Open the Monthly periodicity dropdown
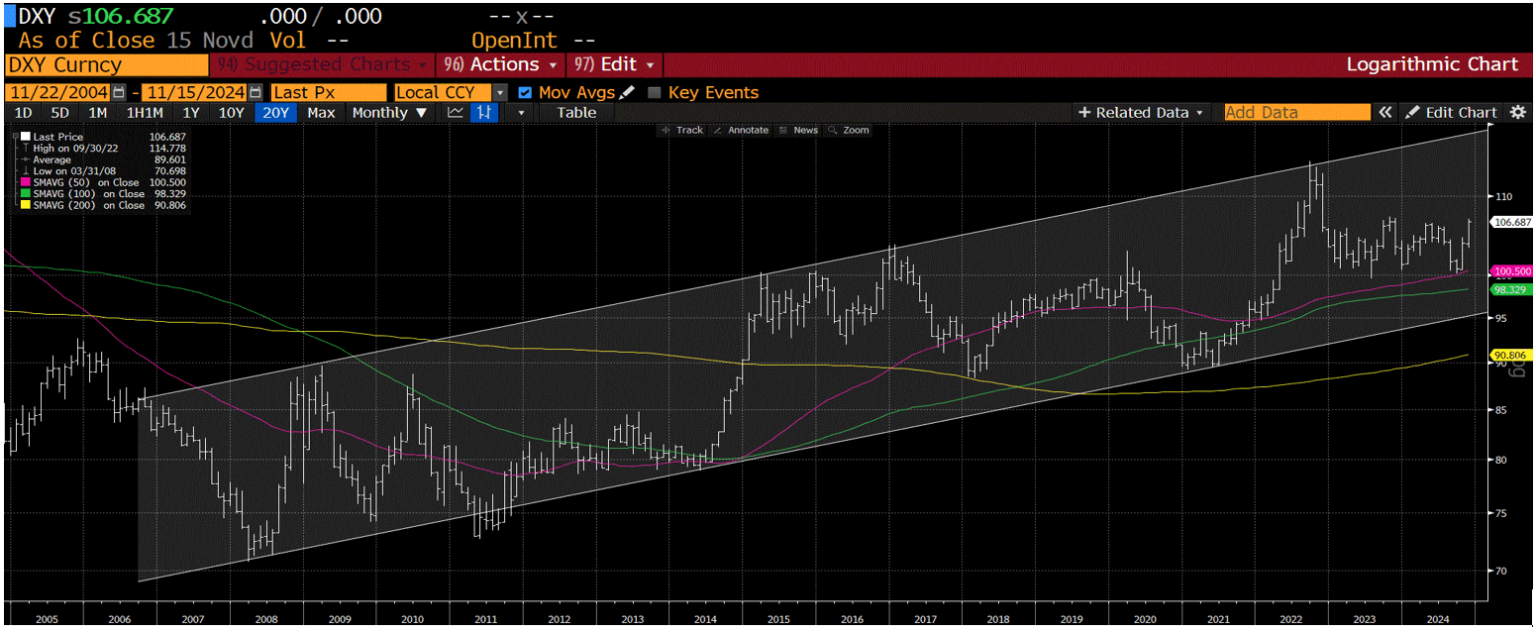The width and height of the screenshot is (1536, 632). tap(389, 112)
